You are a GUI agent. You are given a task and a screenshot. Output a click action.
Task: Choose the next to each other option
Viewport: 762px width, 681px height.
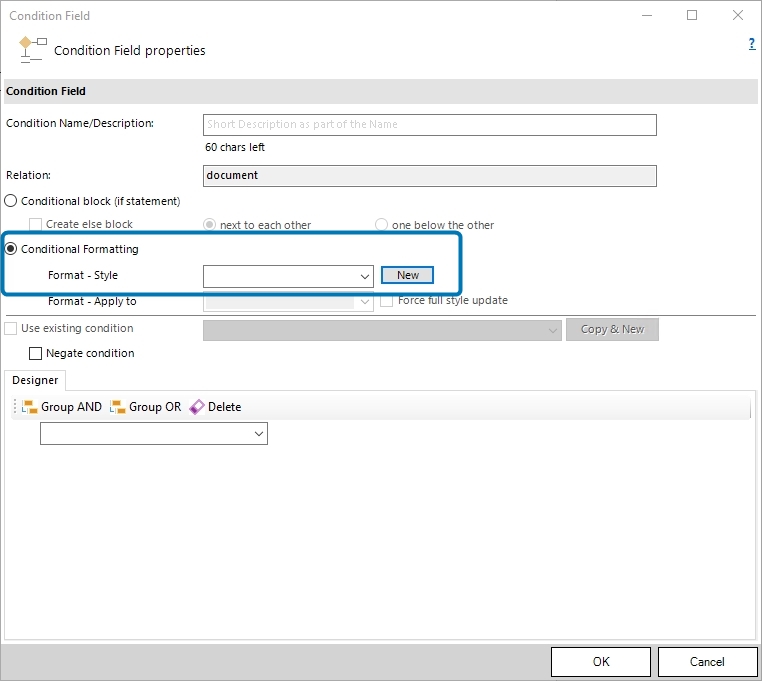tap(209, 225)
